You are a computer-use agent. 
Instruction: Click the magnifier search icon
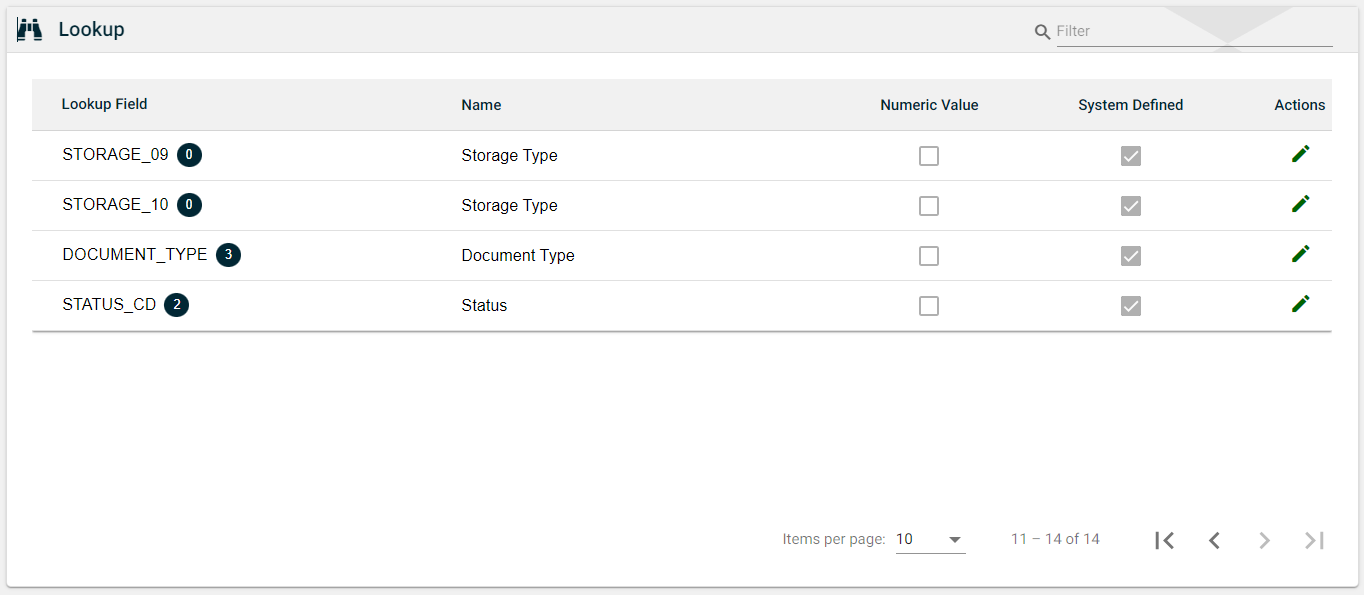1042,32
